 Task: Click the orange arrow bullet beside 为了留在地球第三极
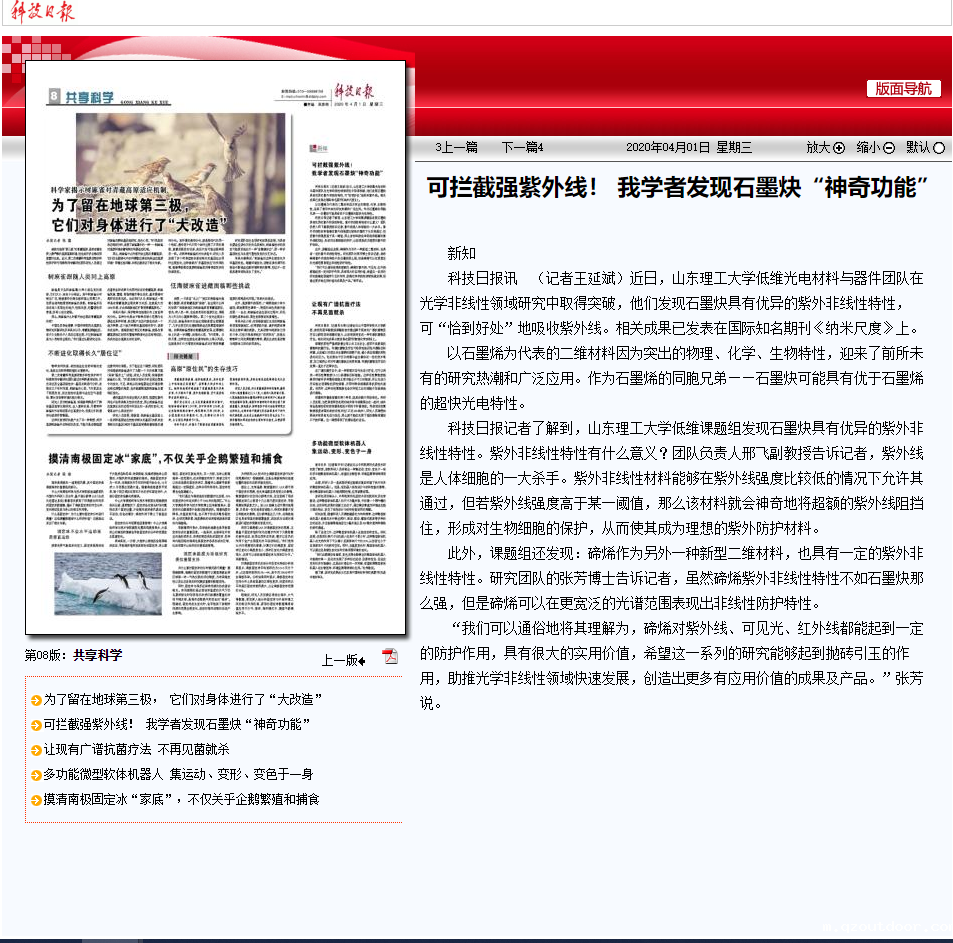pyautogui.click(x=36, y=699)
